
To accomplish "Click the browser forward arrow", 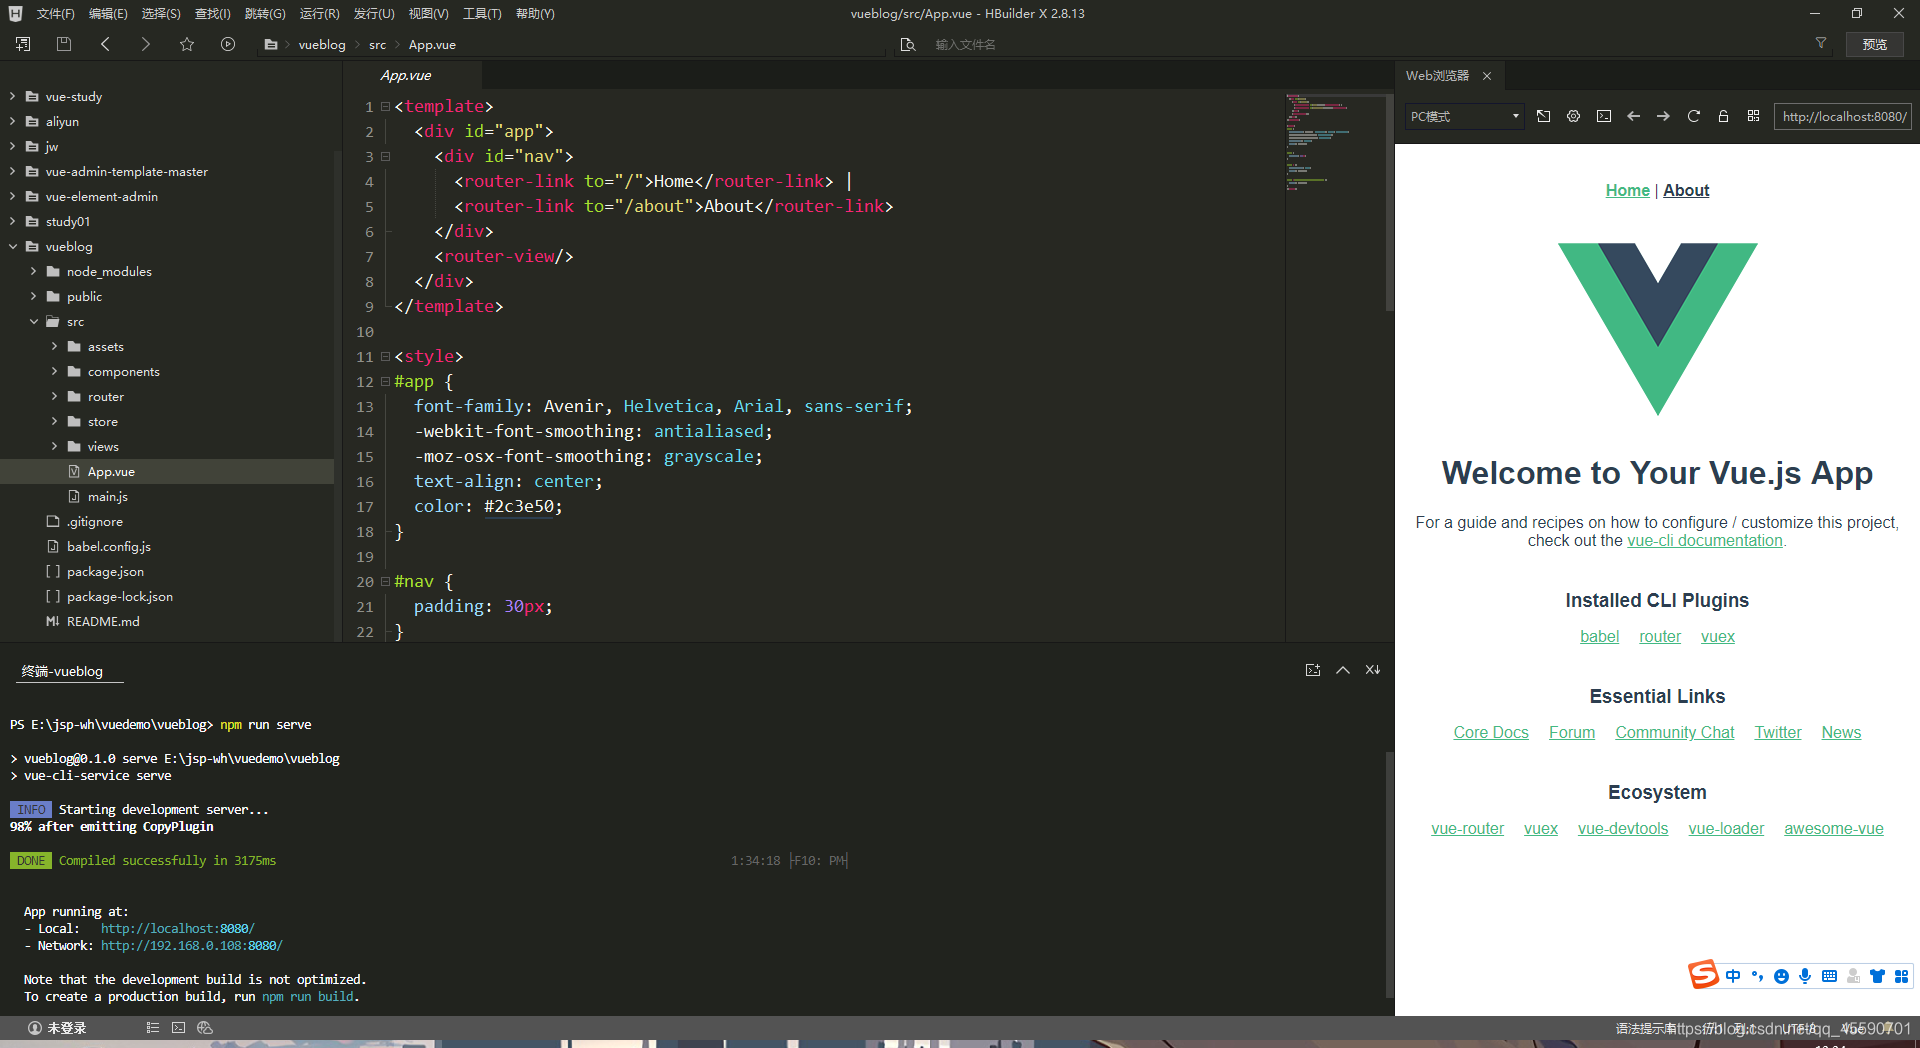I will [1663, 116].
